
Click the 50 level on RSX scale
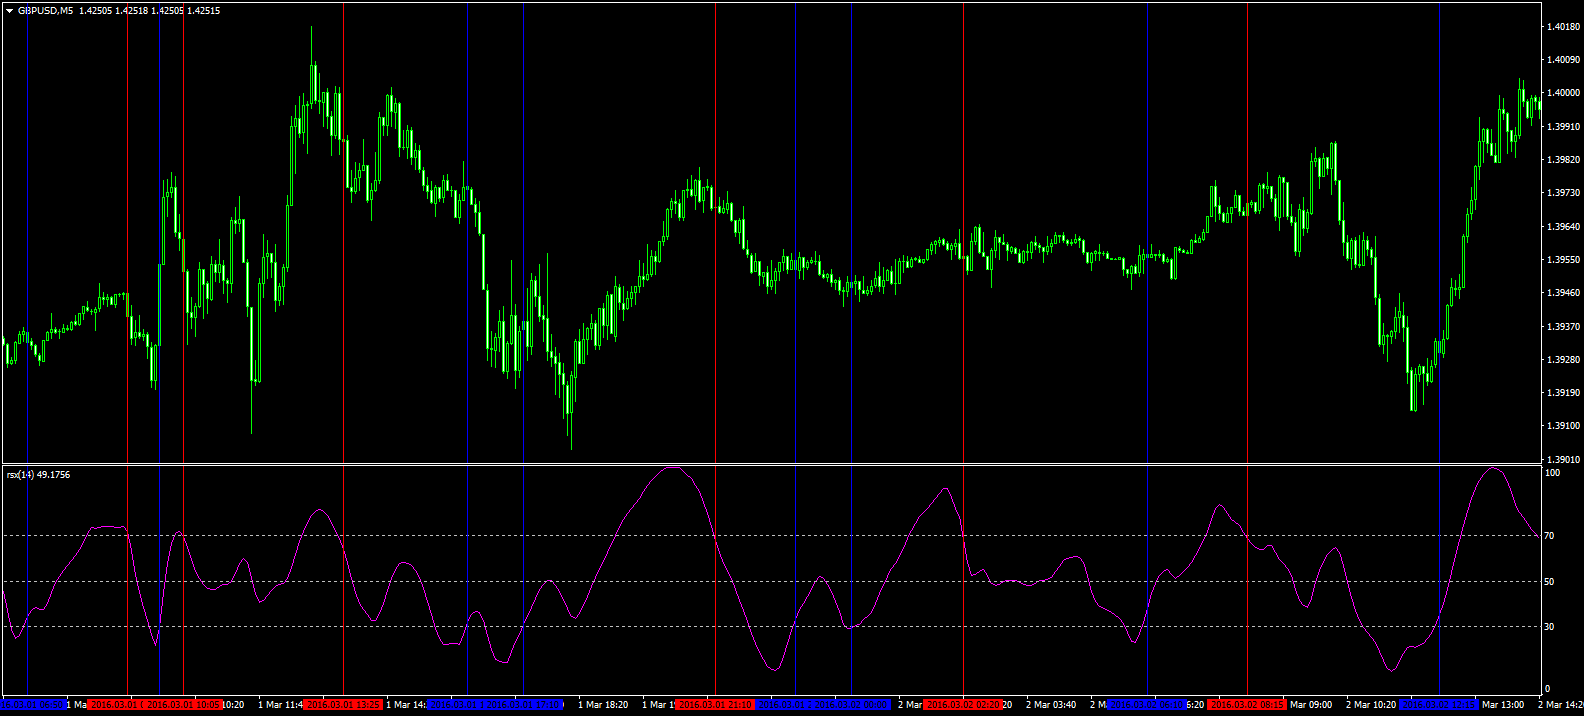pos(1549,582)
